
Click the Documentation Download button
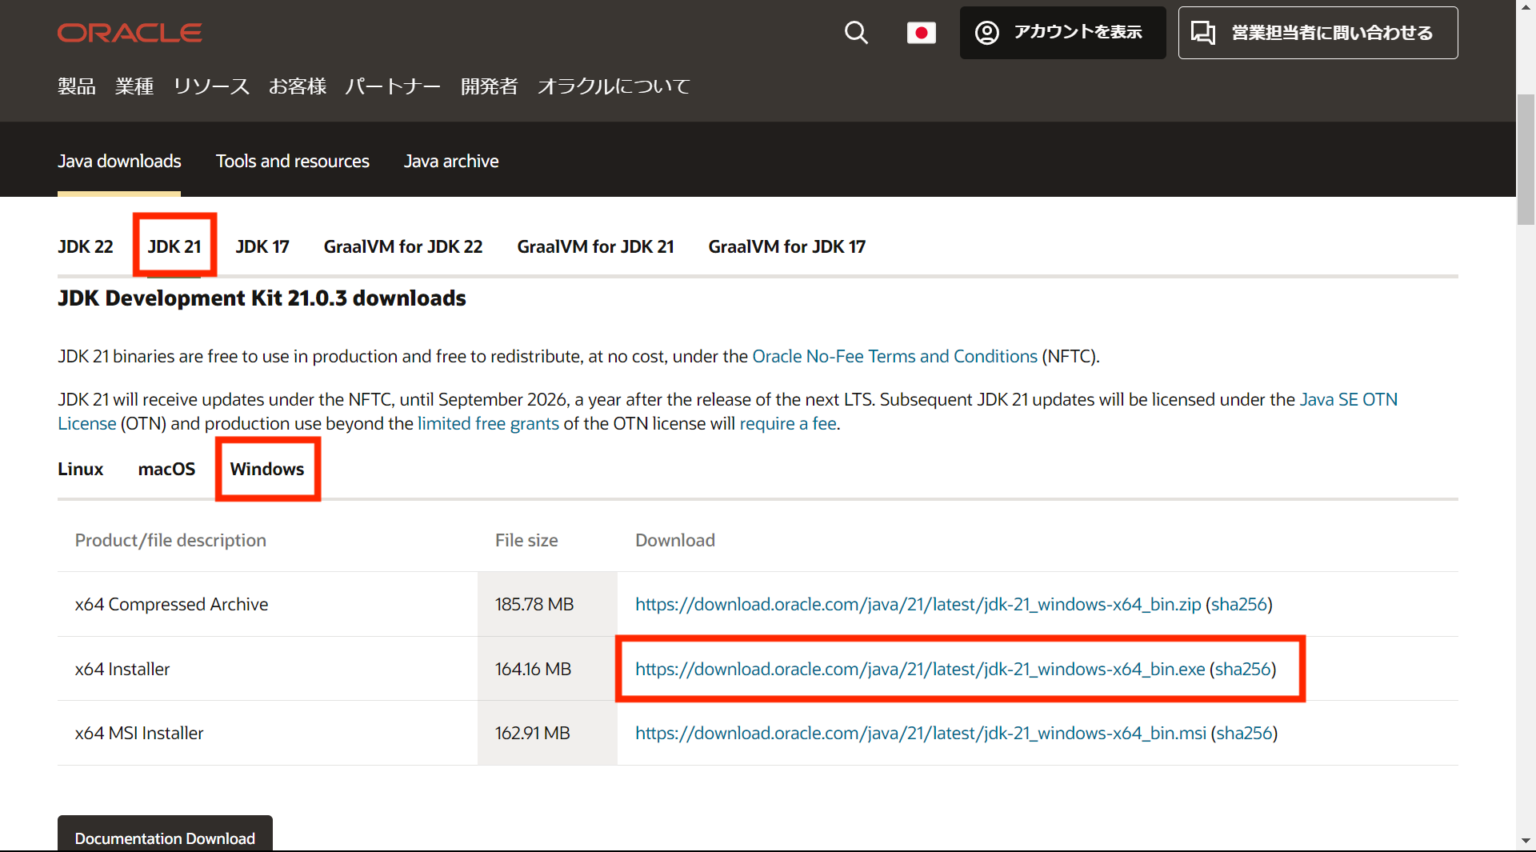164,838
